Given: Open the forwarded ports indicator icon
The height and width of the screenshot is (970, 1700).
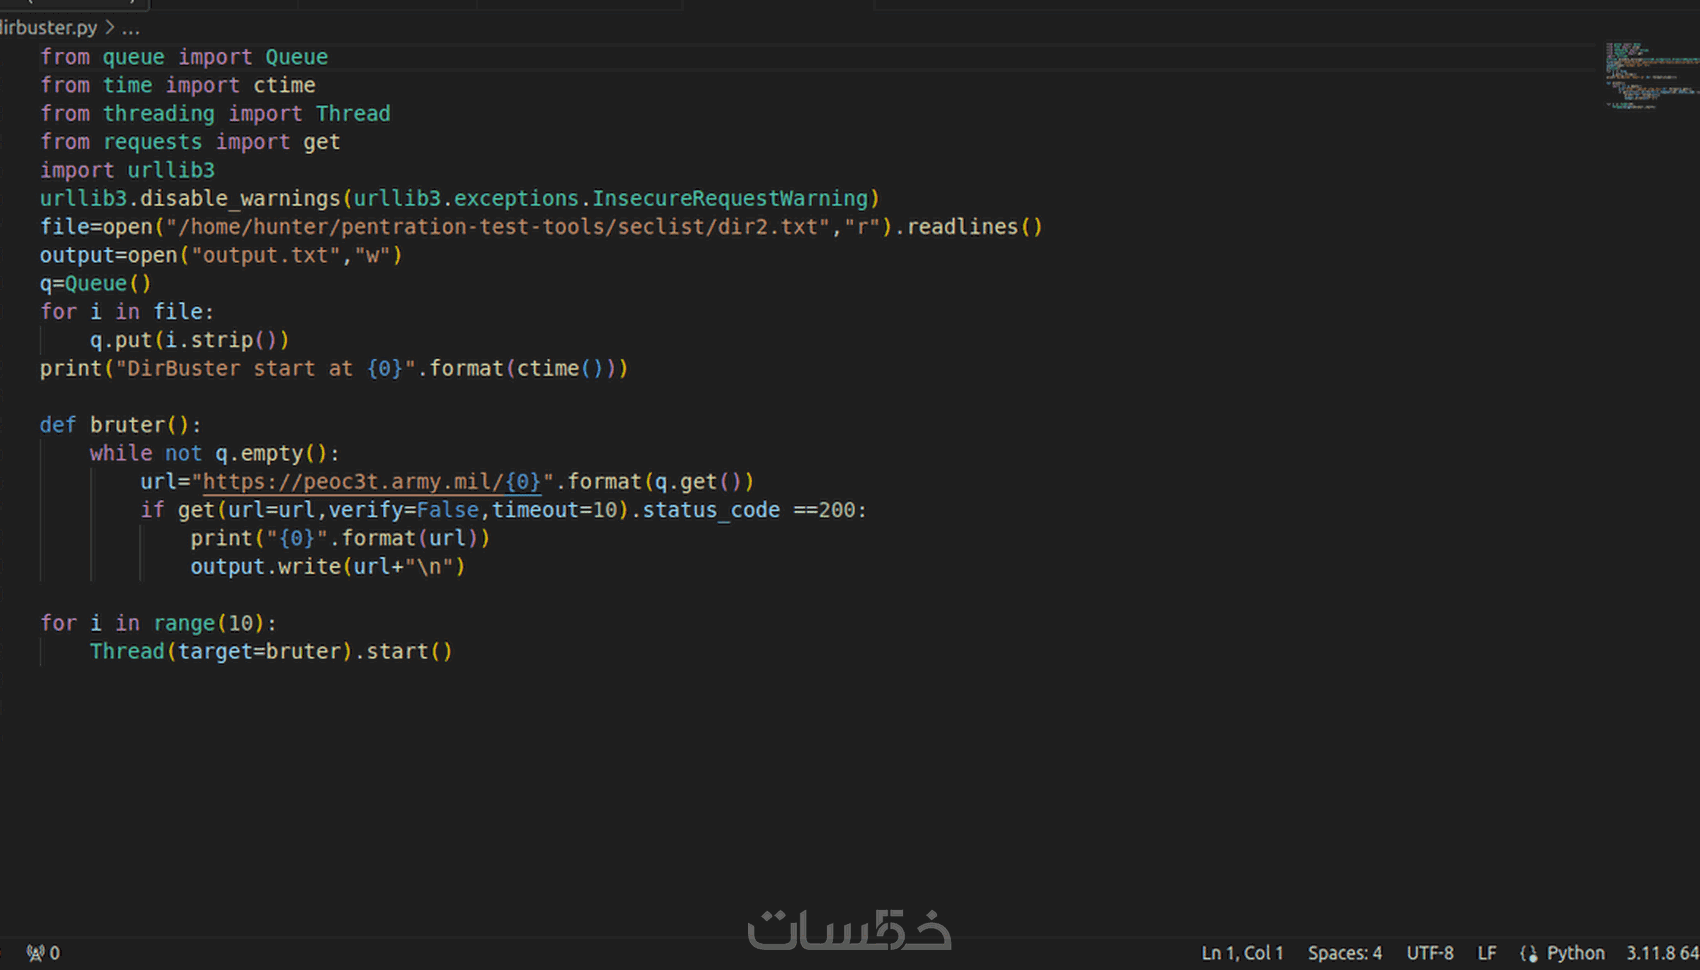Looking at the screenshot, I should pyautogui.click(x=43, y=953).
